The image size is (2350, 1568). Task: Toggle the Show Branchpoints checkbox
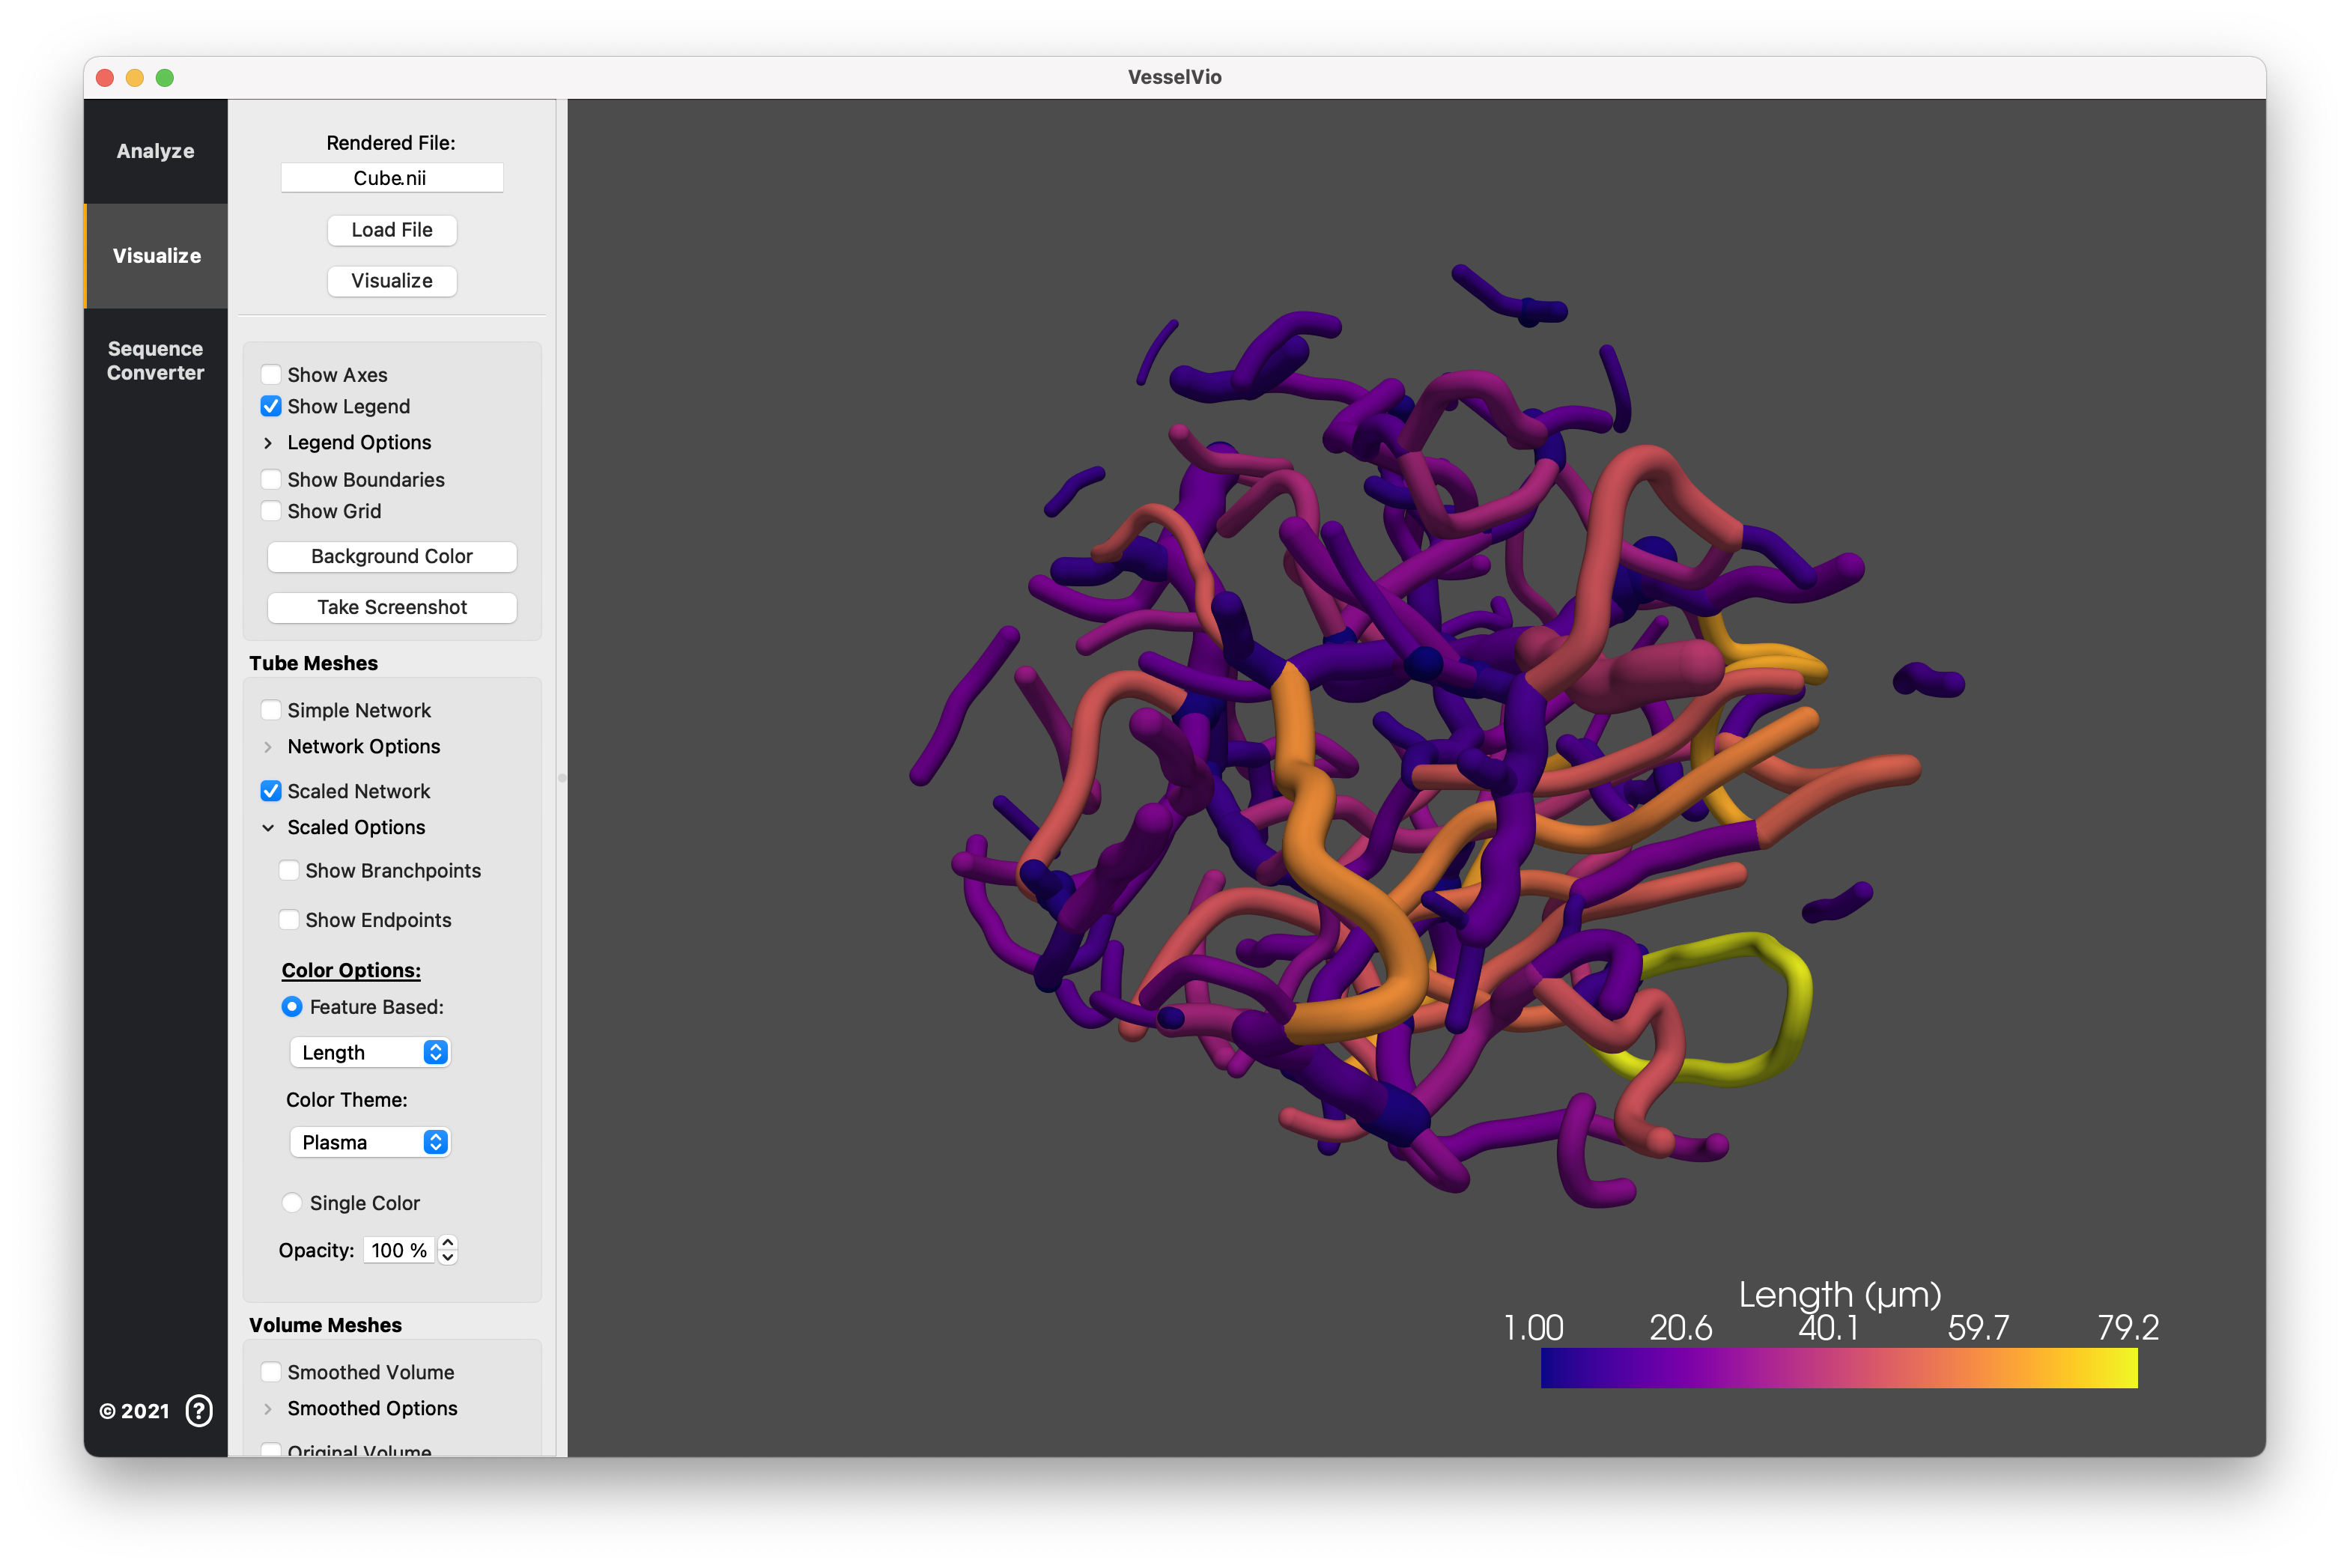coord(289,870)
